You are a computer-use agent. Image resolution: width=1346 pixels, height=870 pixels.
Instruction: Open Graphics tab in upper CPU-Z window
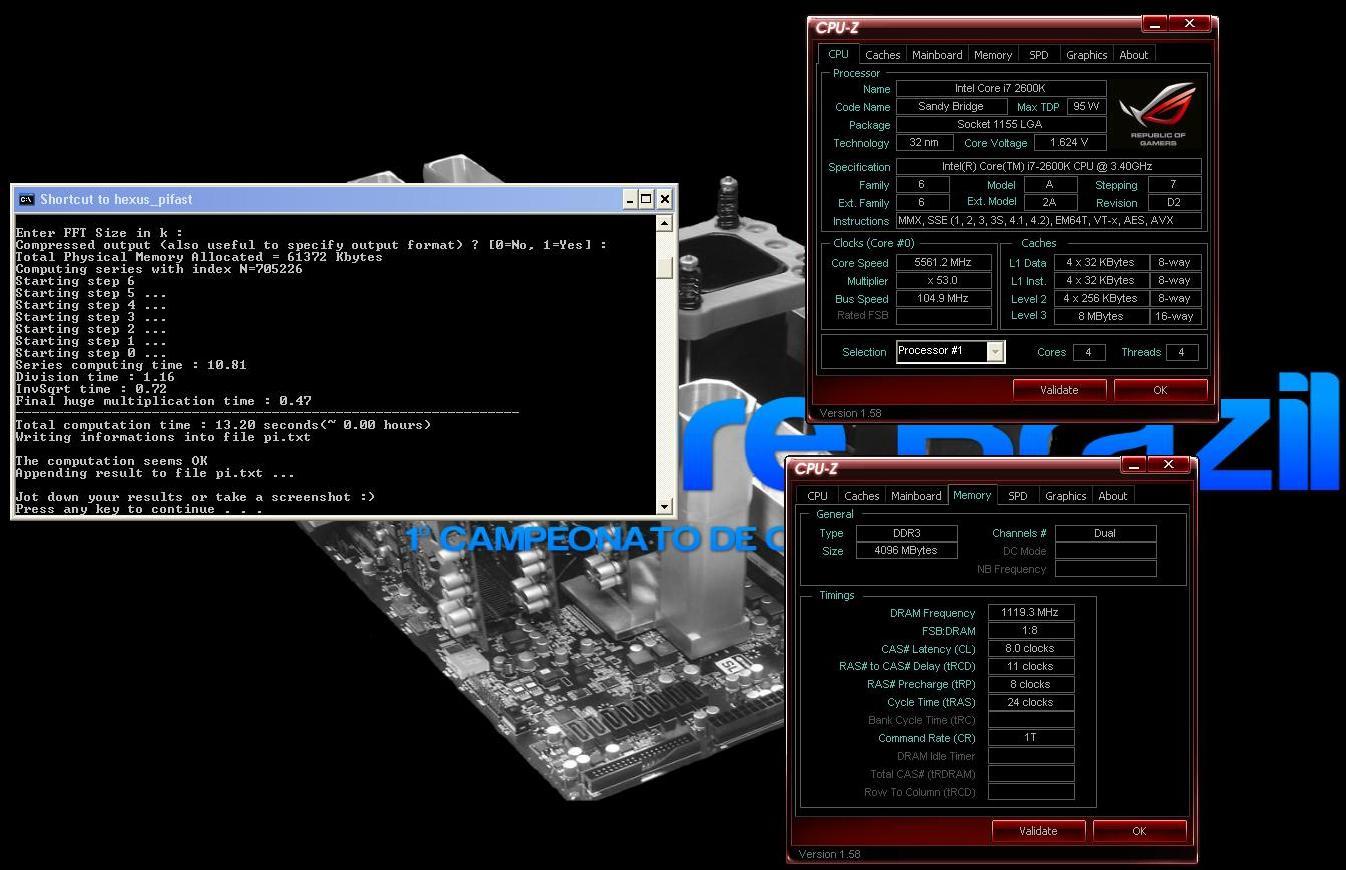(1086, 55)
